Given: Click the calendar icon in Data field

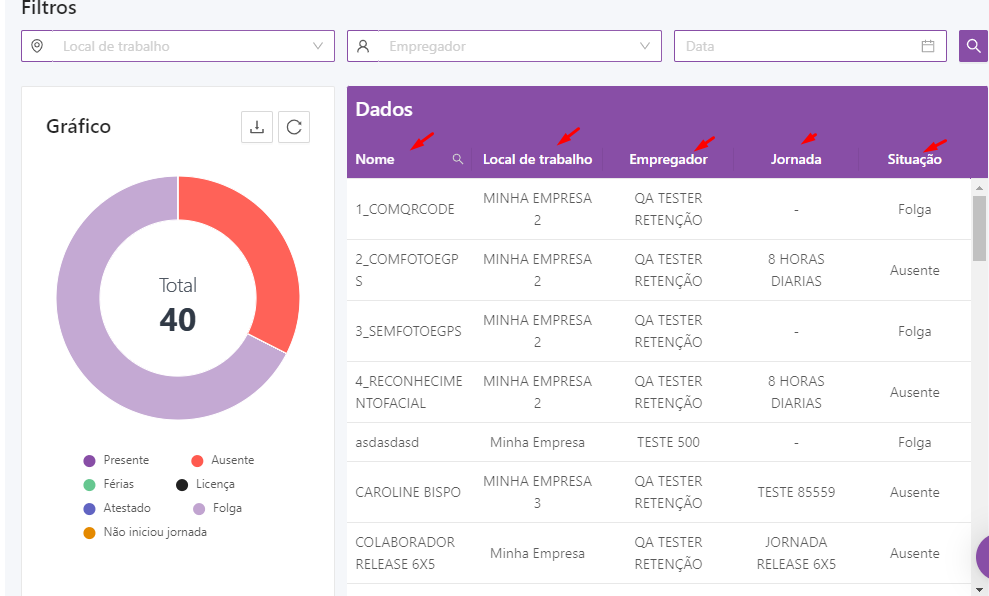Looking at the screenshot, I should click(927, 46).
